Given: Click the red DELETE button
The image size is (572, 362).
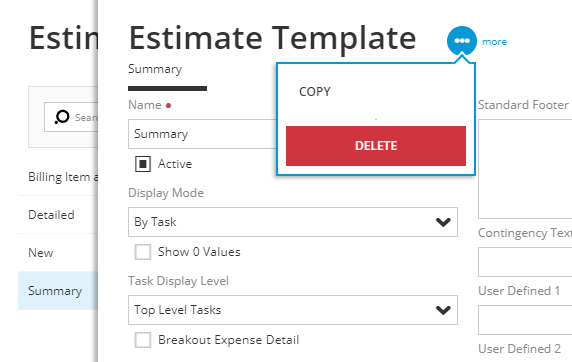Looking at the screenshot, I should pyautogui.click(x=376, y=146).
